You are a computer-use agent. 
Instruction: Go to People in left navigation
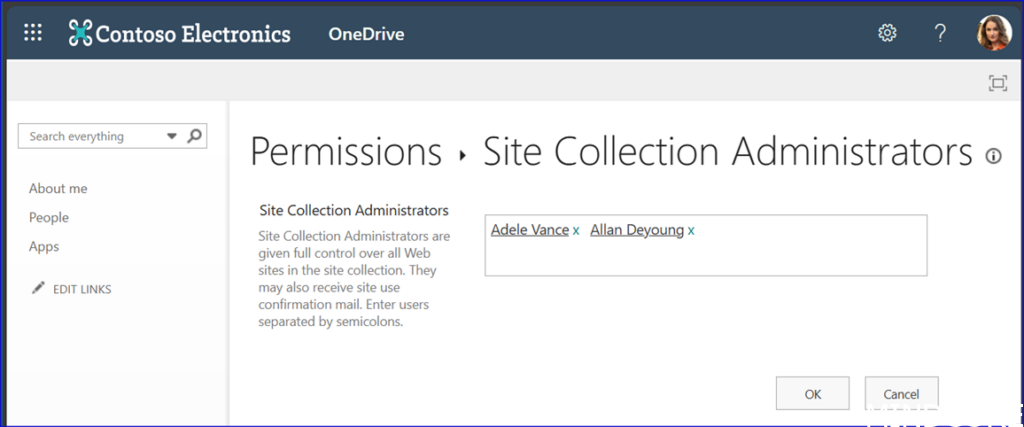[49, 217]
